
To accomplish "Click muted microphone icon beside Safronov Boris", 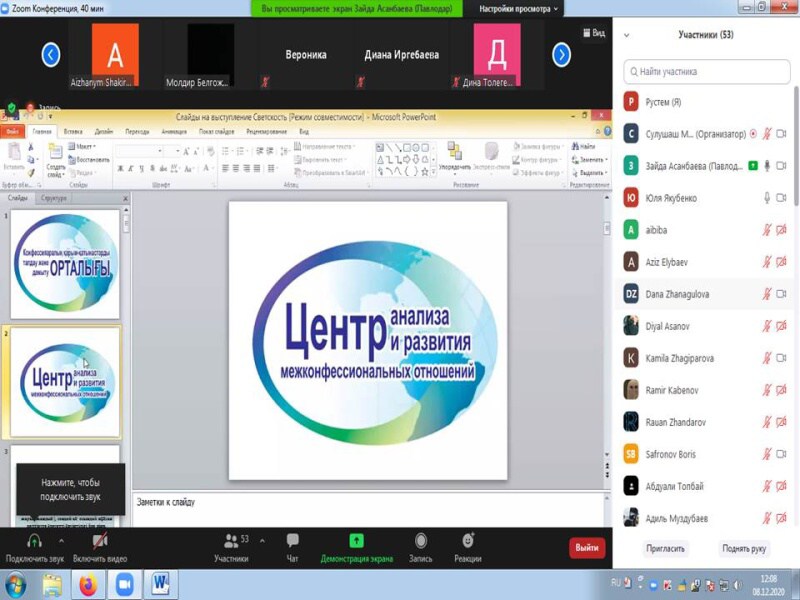I will pyautogui.click(x=766, y=454).
